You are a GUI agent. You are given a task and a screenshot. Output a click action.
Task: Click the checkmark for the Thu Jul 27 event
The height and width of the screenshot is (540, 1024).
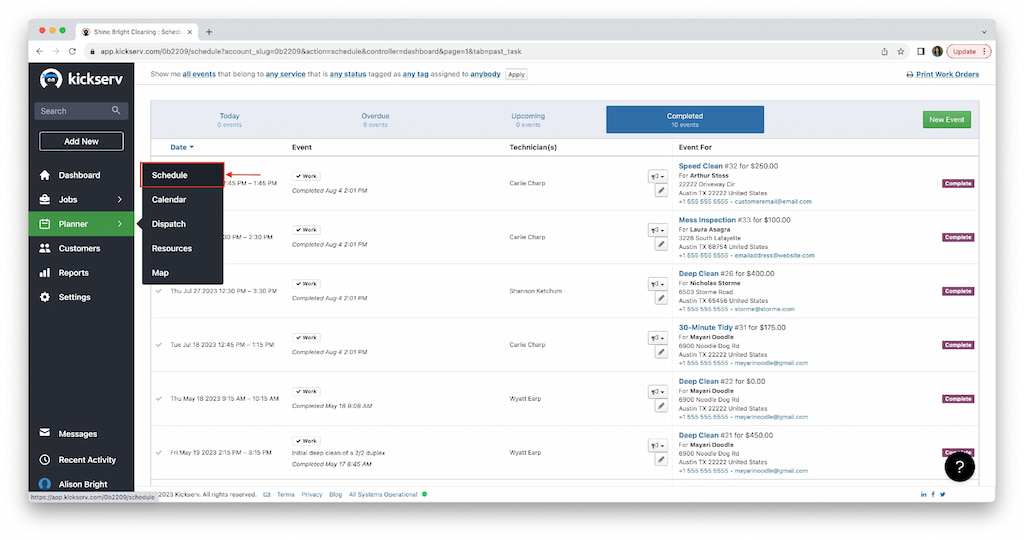pos(159,291)
